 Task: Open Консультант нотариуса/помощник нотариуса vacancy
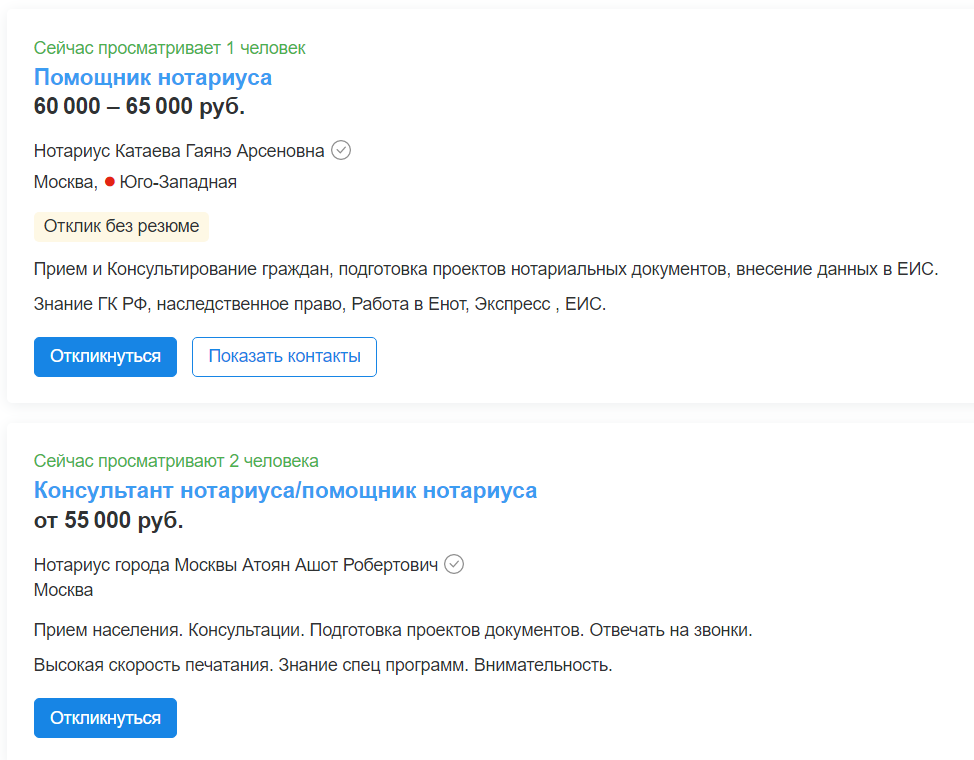click(x=285, y=490)
